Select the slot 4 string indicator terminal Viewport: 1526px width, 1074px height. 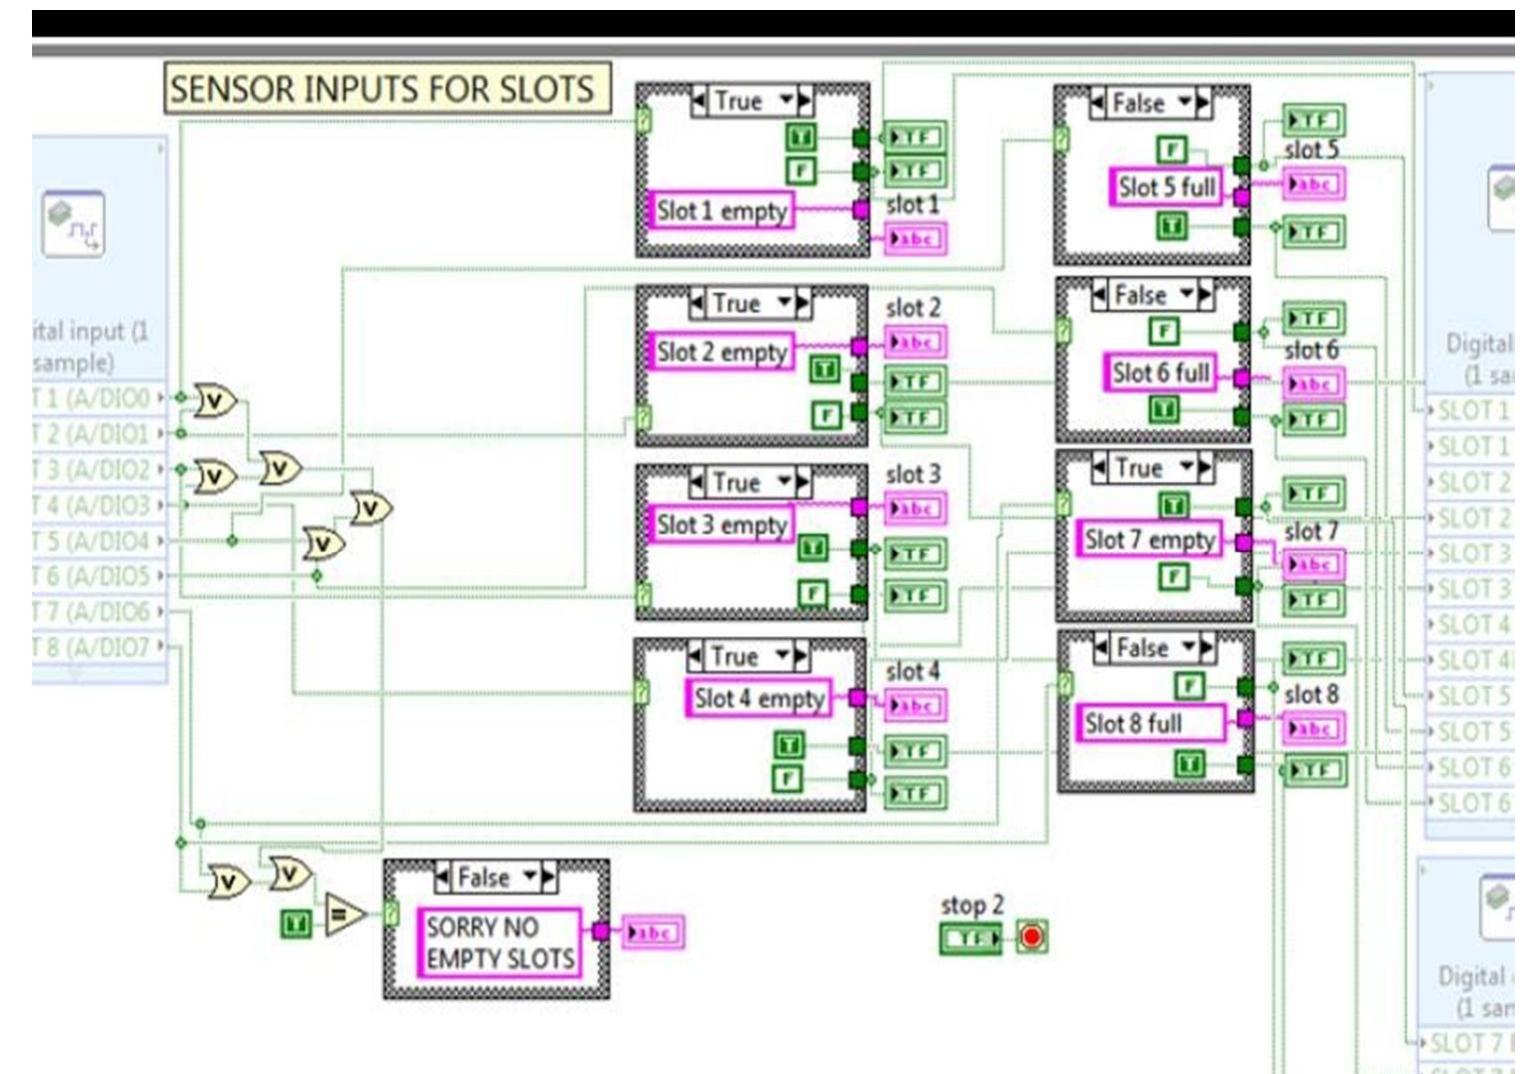[915, 705]
